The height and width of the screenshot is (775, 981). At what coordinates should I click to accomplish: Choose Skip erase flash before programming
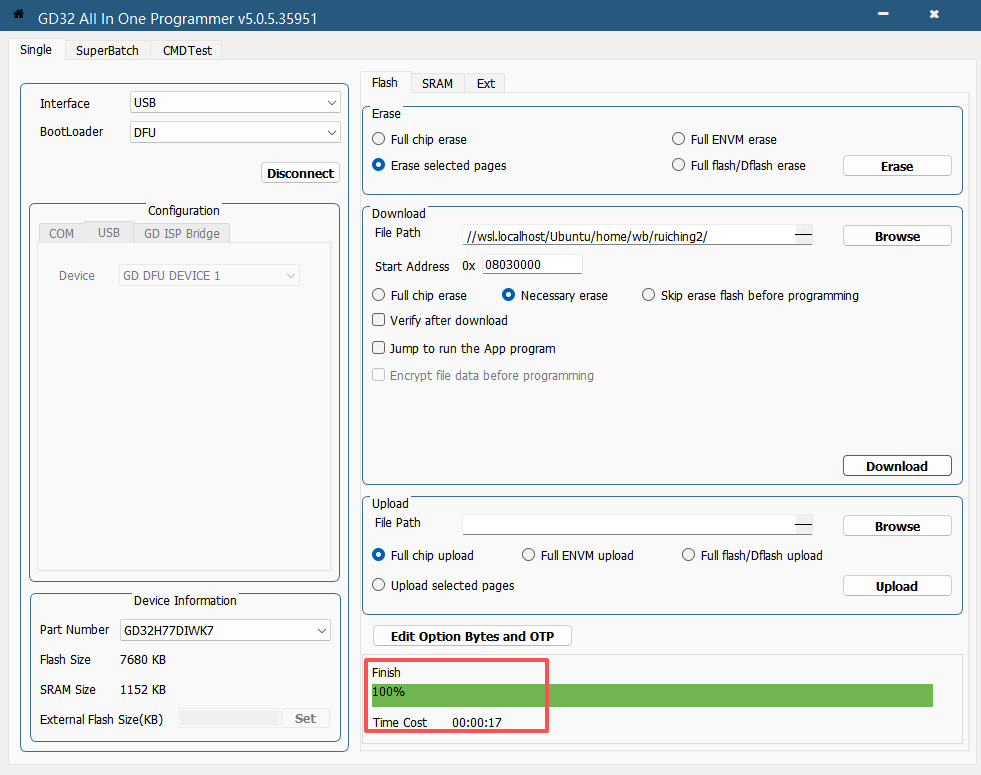tap(750, 295)
